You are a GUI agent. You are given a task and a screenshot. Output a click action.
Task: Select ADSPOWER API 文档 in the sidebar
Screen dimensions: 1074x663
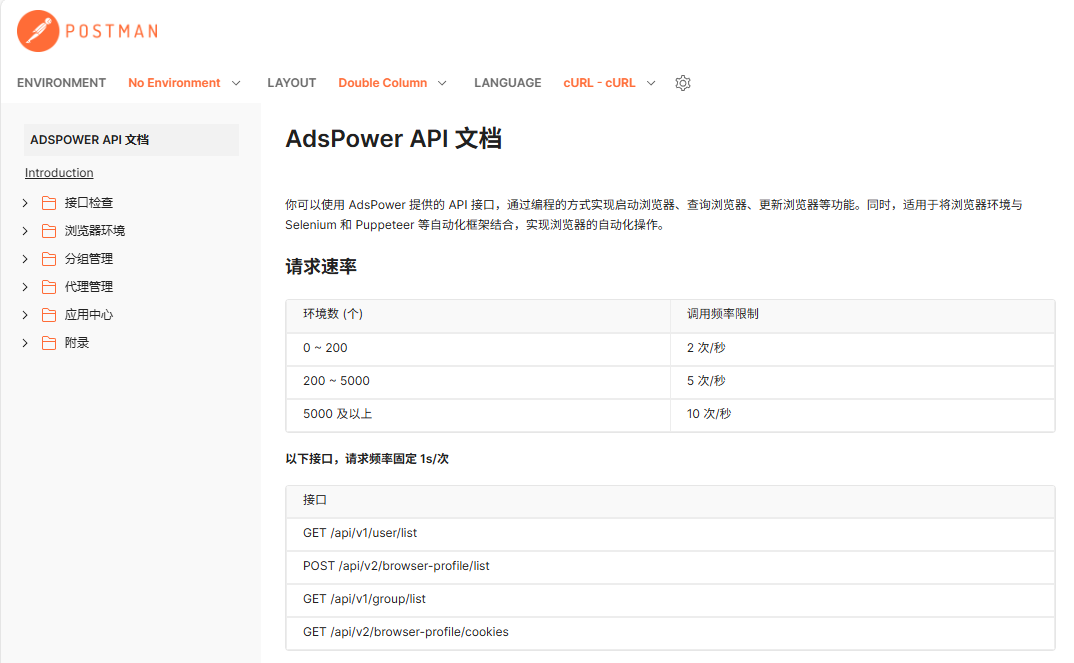(x=89, y=140)
